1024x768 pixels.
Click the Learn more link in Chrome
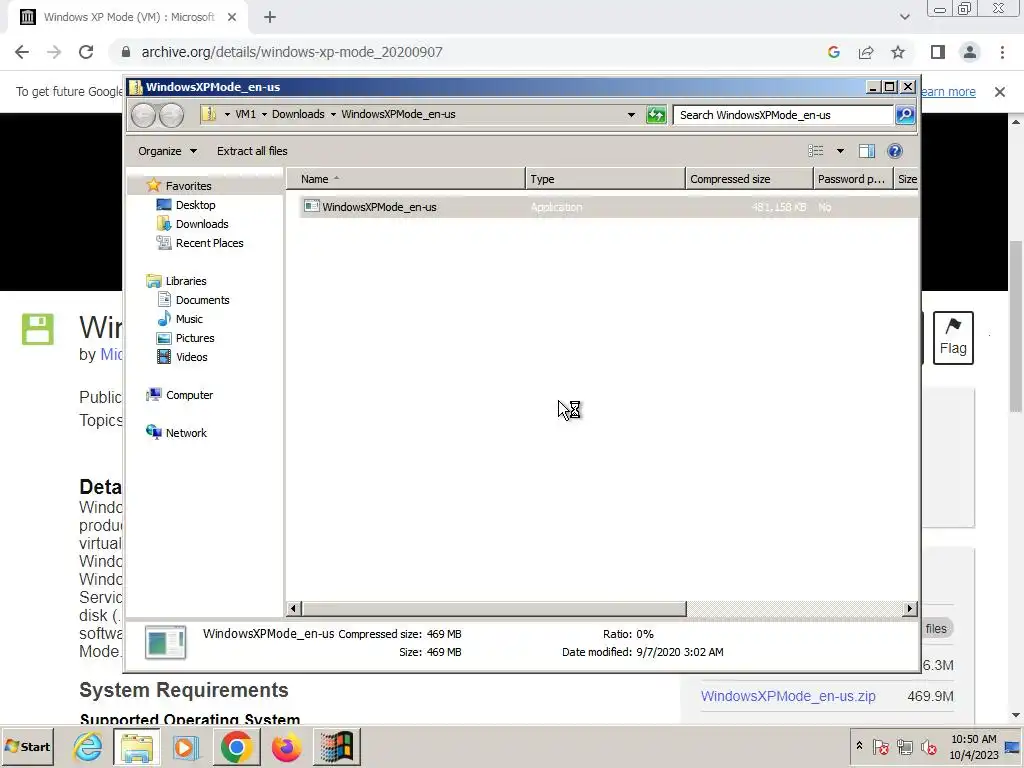coord(948,92)
